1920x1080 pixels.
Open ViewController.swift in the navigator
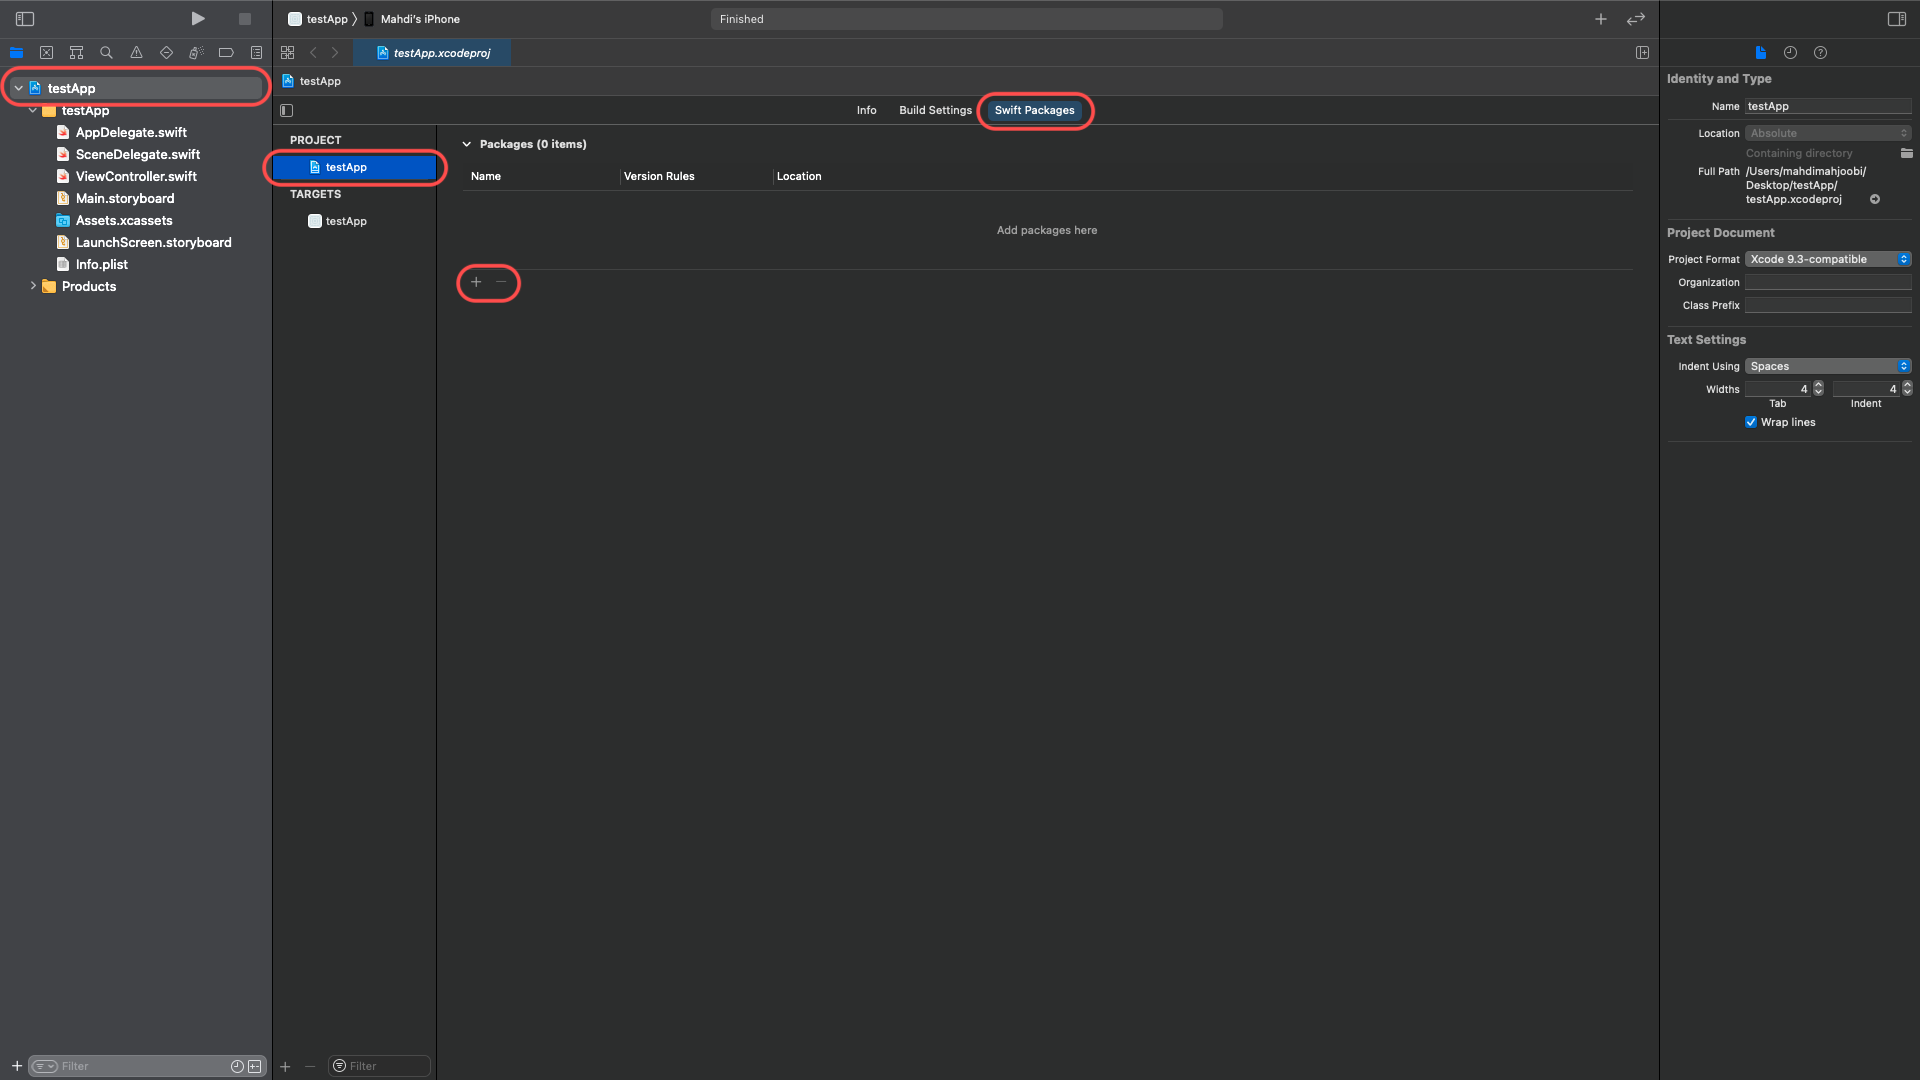pos(136,176)
